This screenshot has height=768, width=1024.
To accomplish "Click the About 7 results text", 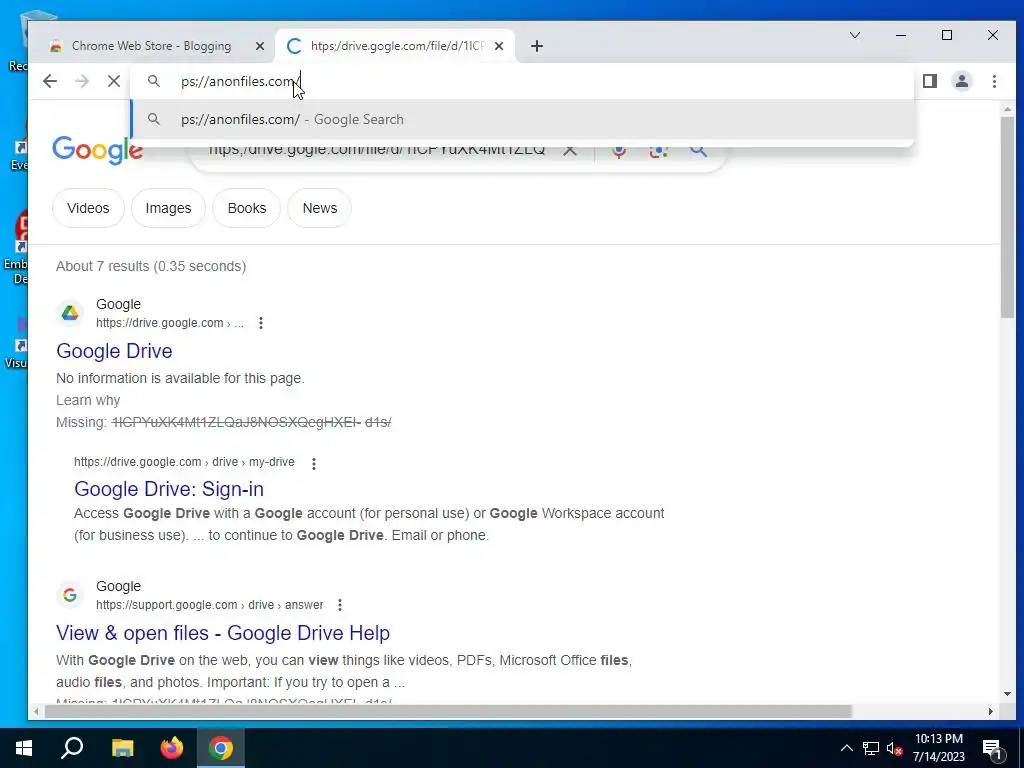I will pyautogui.click(x=151, y=266).
